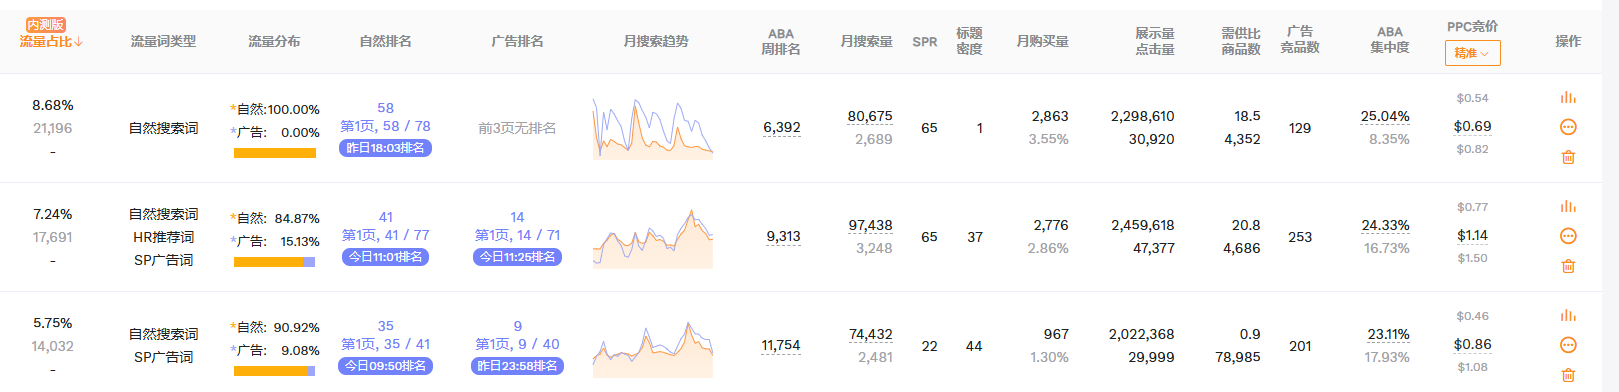Image resolution: width=1619 pixels, height=392 pixels.
Task: Sort by 流量占比 column header
Action: (x=51, y=41)
